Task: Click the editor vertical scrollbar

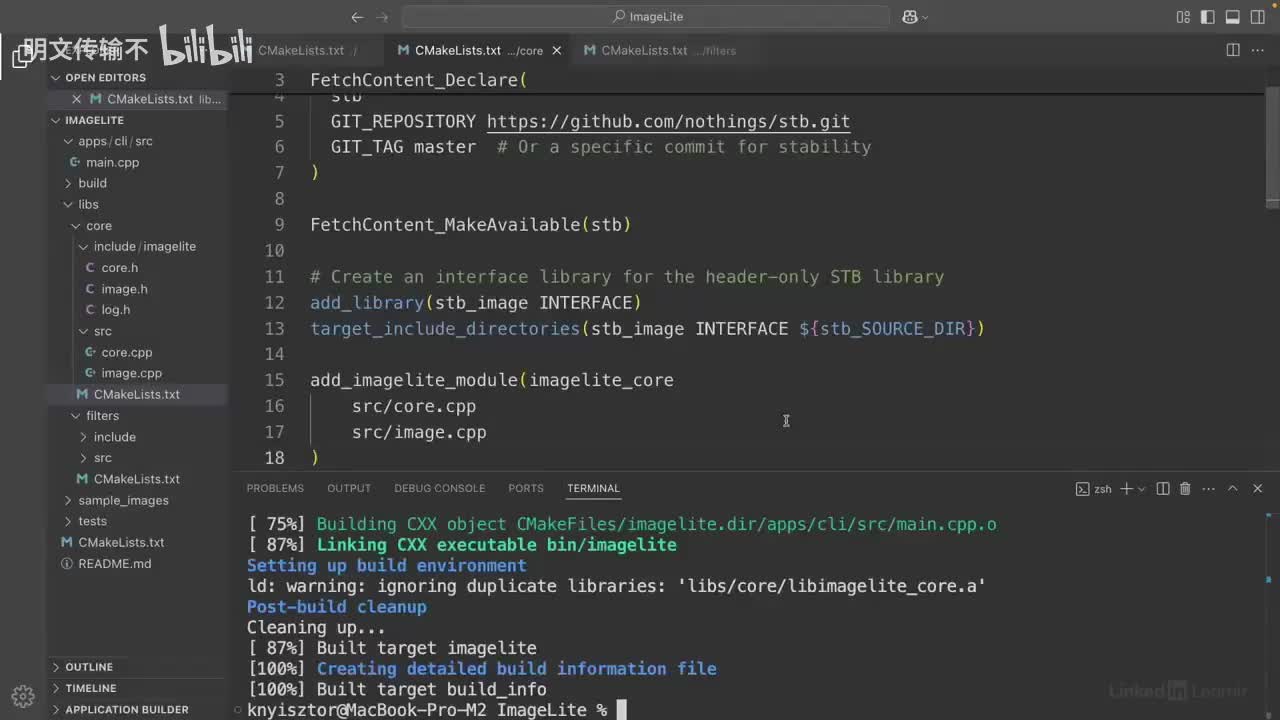Action: pos(1272,150)
